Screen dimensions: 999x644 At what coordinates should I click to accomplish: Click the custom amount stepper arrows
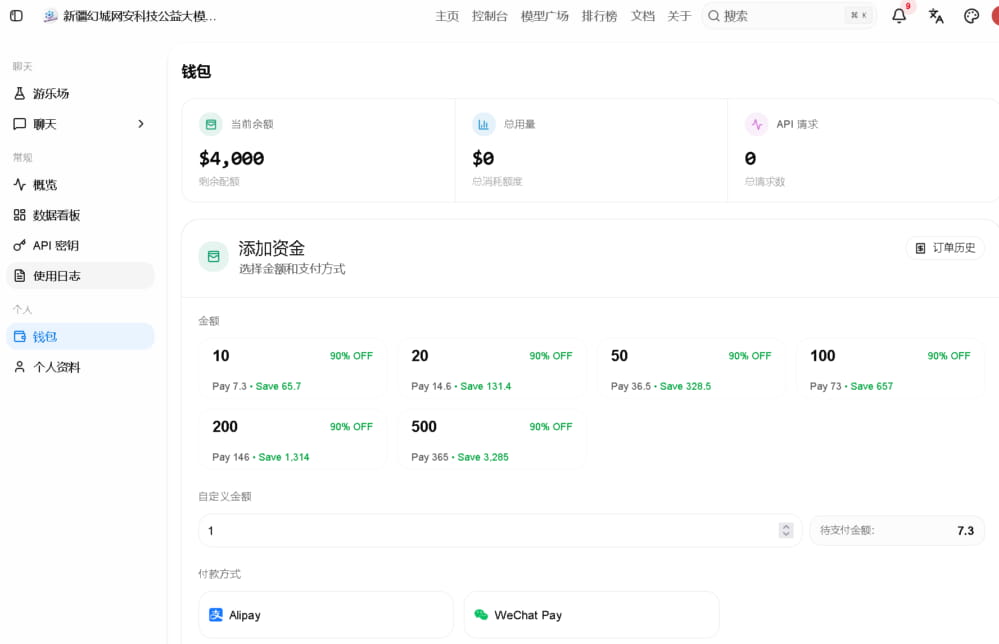pos(786,531)
